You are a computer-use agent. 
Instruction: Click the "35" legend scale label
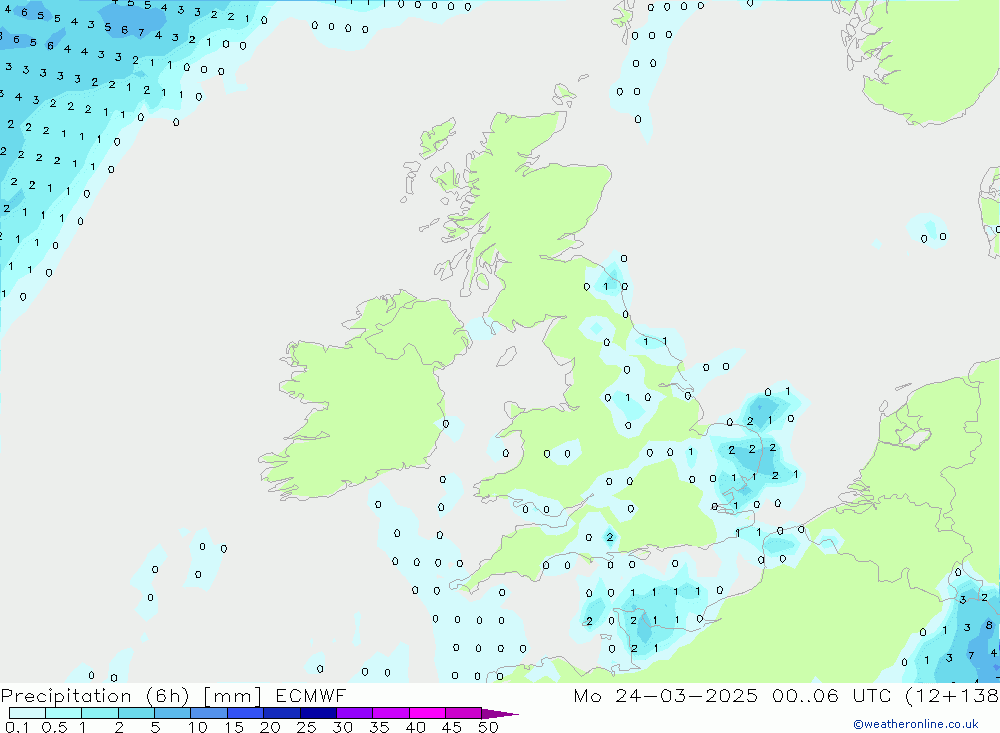379,727
